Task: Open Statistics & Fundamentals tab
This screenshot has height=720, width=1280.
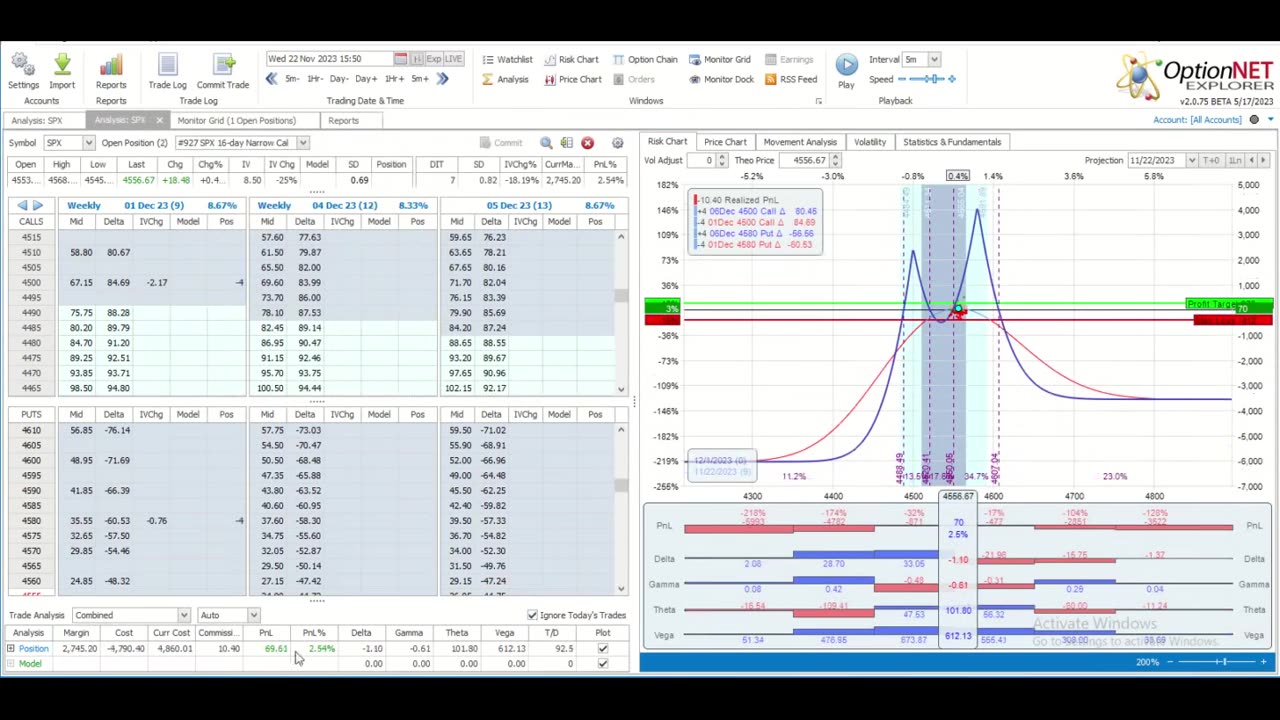Action: pyautogui.click(x=951, y=142)
